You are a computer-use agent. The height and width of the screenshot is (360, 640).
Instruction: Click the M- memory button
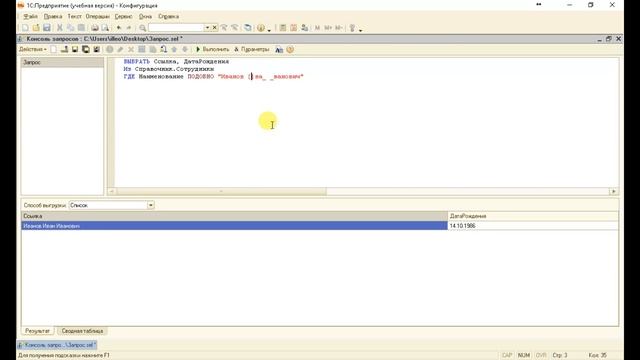pyautogui.click(x=339, y=28)
